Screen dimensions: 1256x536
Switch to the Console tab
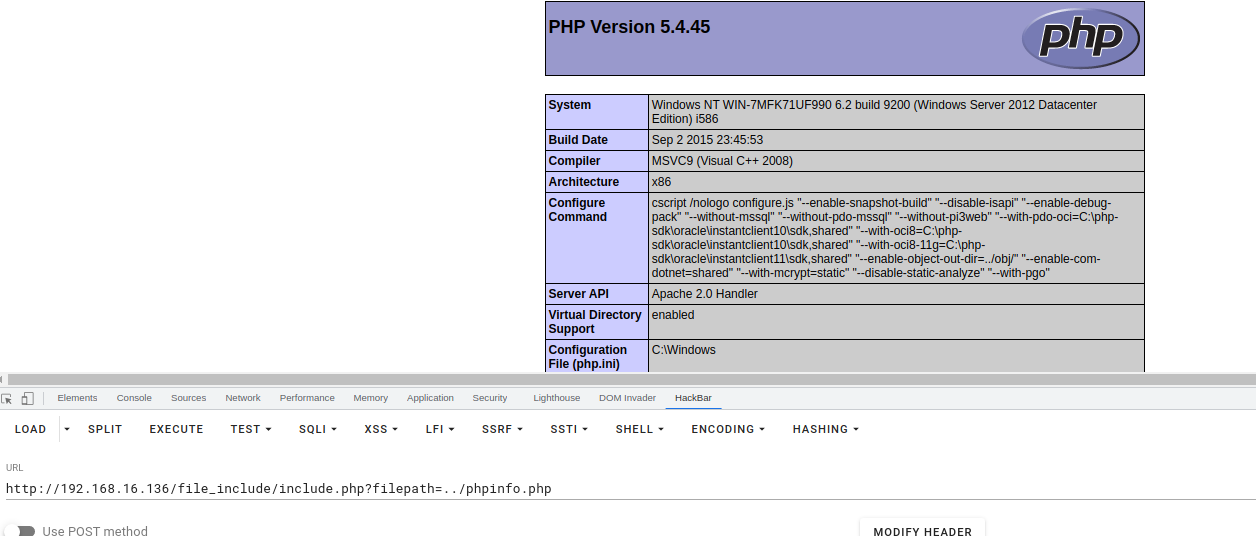[134, 398]
